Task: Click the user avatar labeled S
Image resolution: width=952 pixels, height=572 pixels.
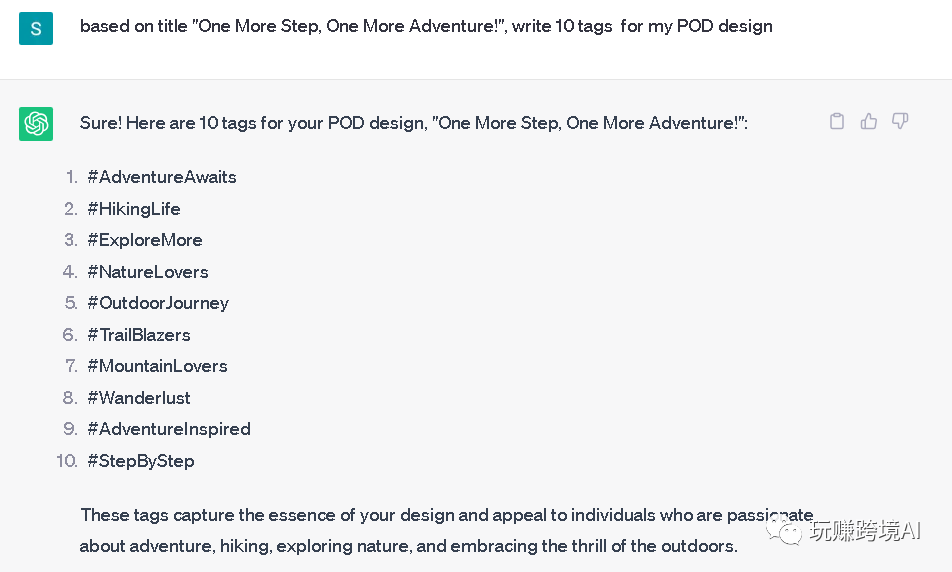Action: 36,27
